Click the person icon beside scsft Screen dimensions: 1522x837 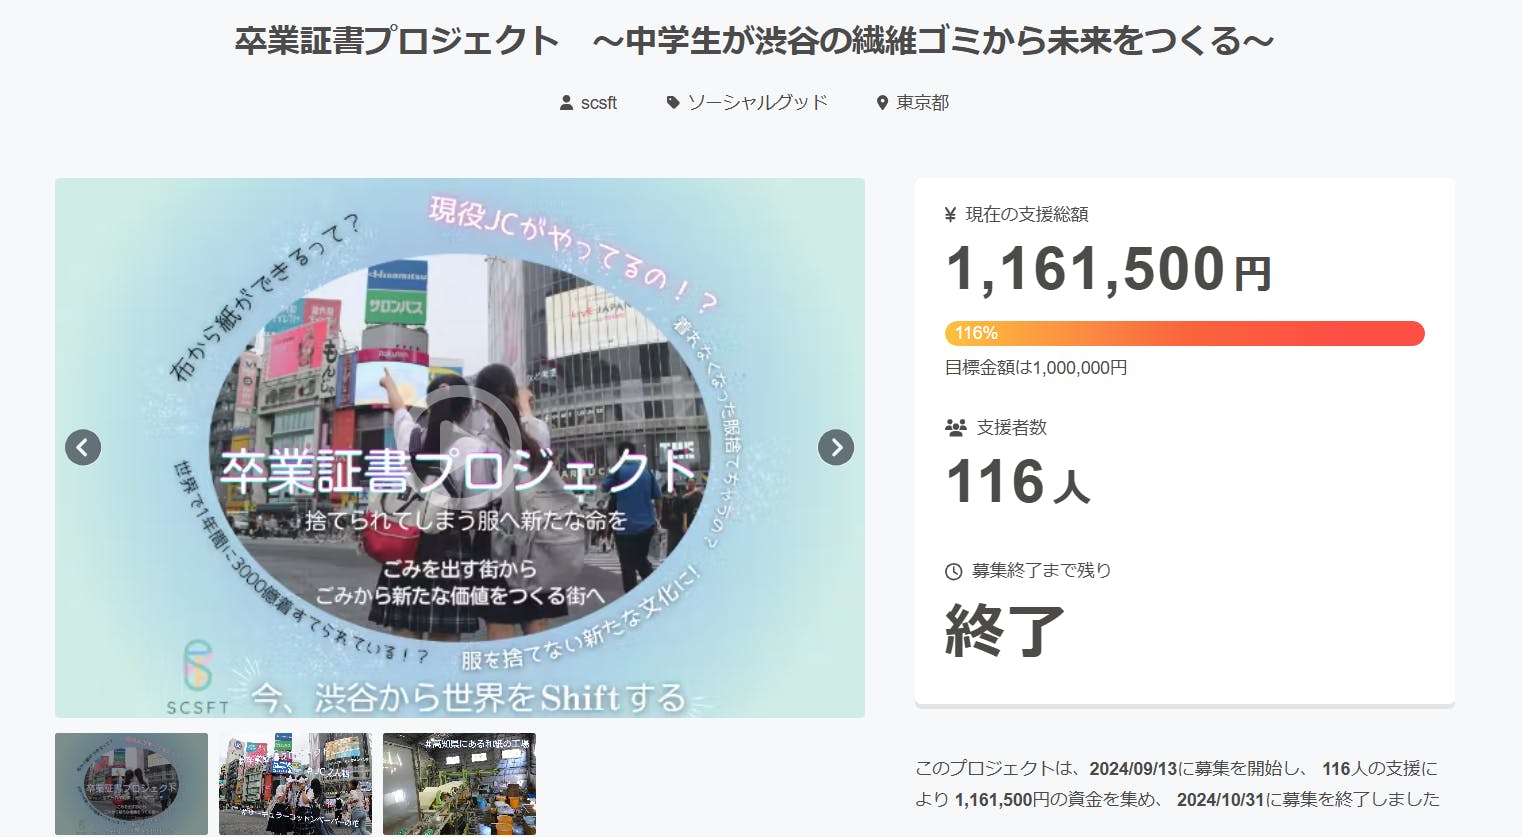(566, 103)
